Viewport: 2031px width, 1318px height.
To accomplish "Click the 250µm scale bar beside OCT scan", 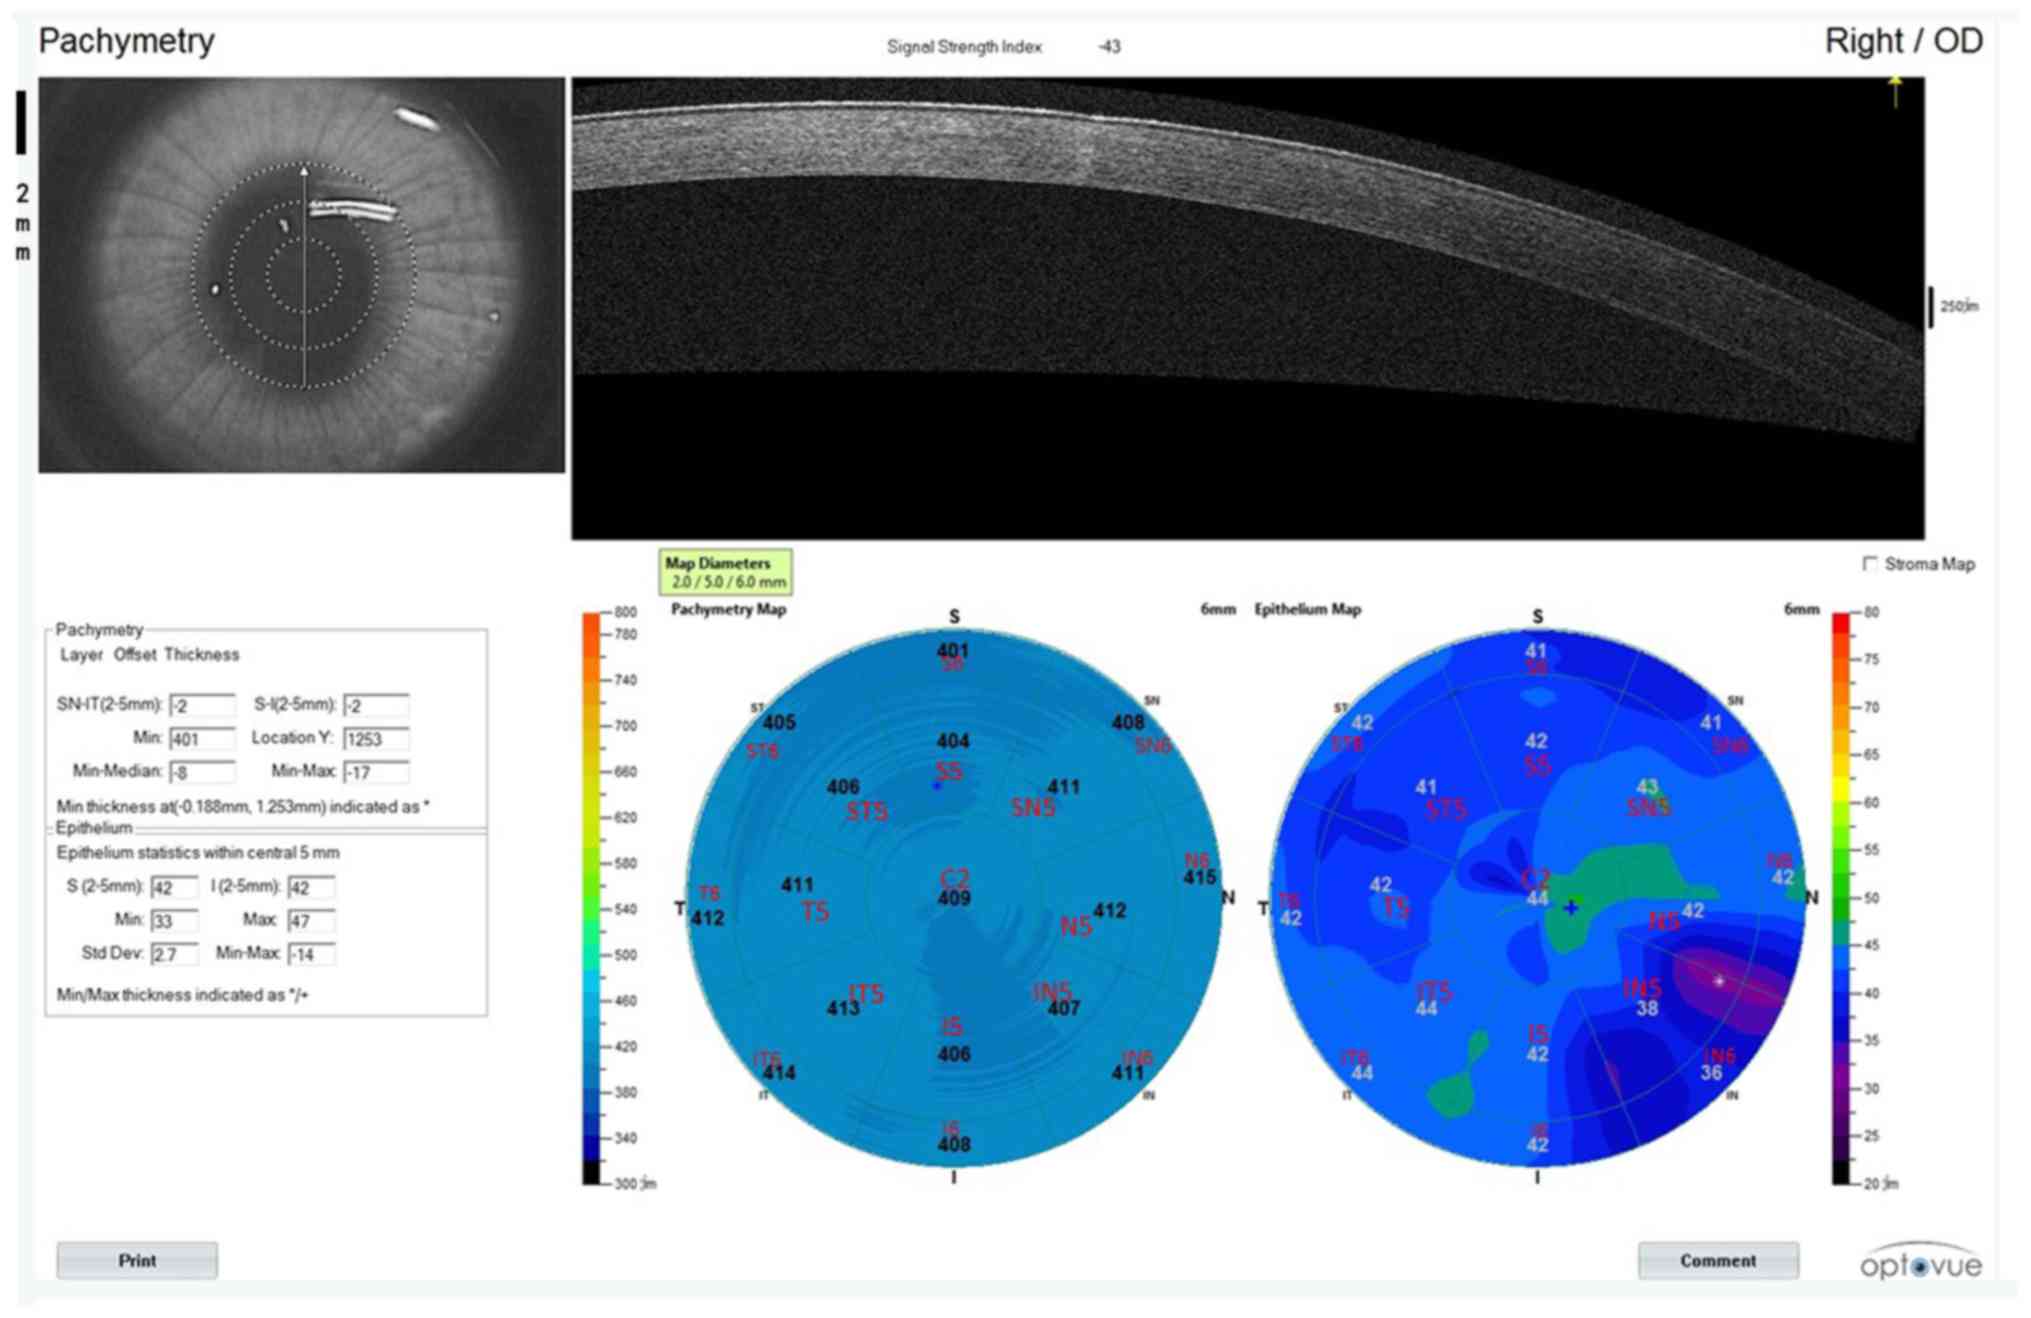I will pyautogui.click(x=1931, y=307).
